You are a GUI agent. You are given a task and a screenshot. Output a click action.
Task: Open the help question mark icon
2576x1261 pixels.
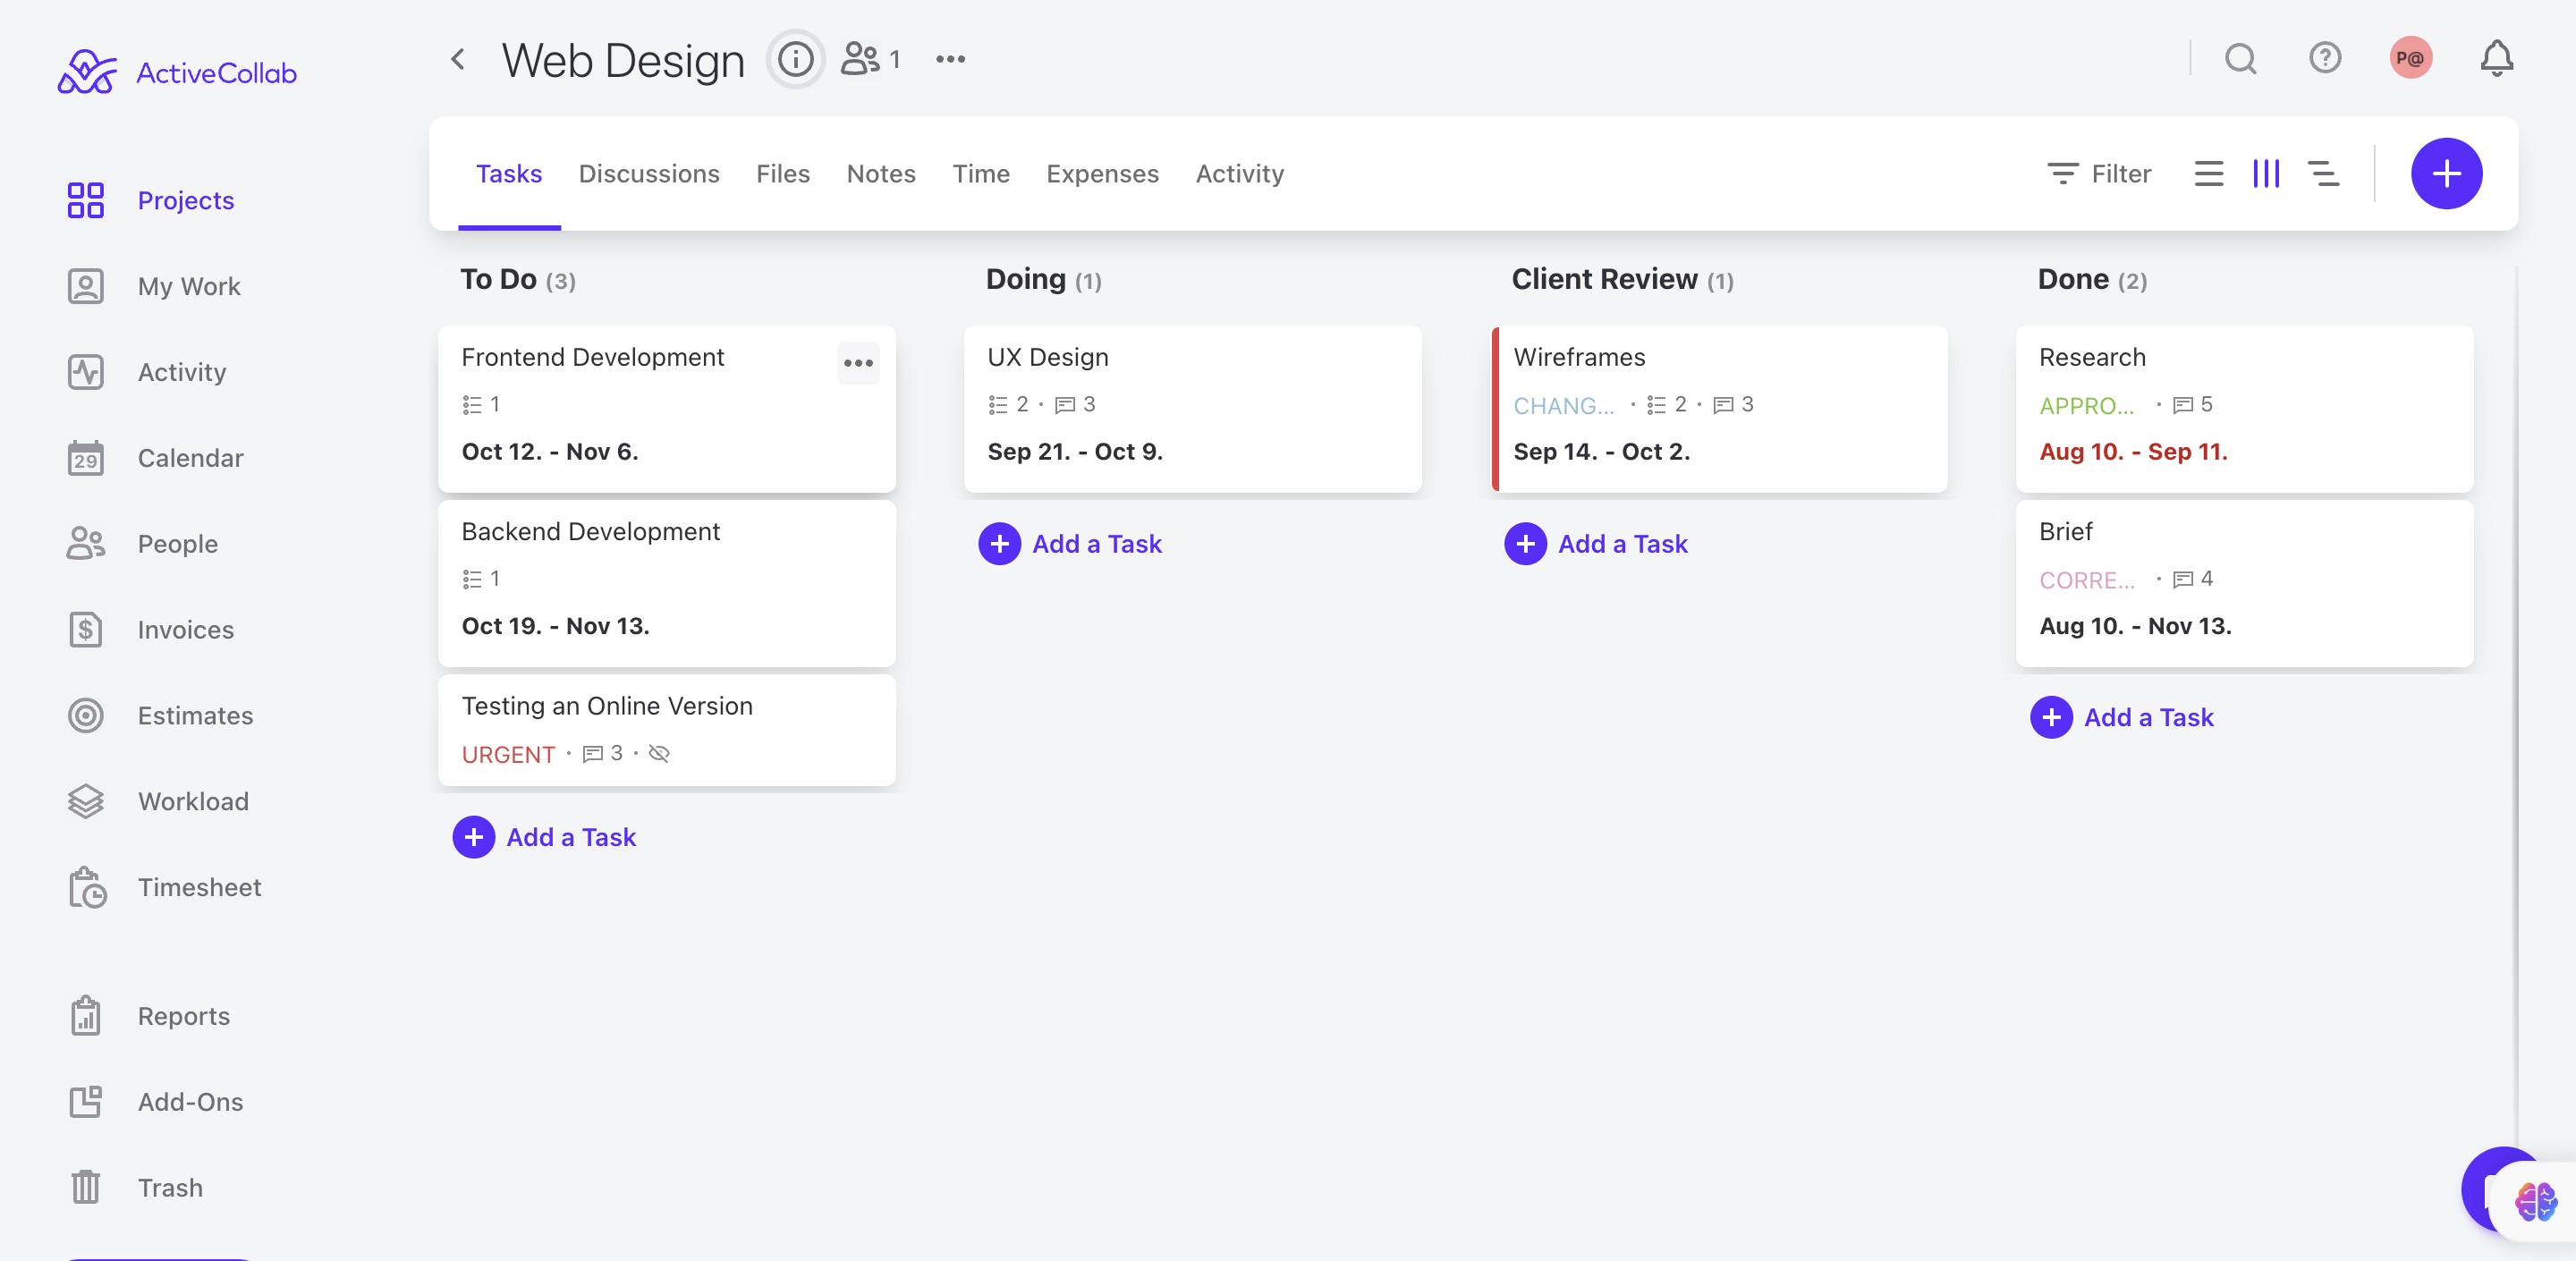[2324, 58]
